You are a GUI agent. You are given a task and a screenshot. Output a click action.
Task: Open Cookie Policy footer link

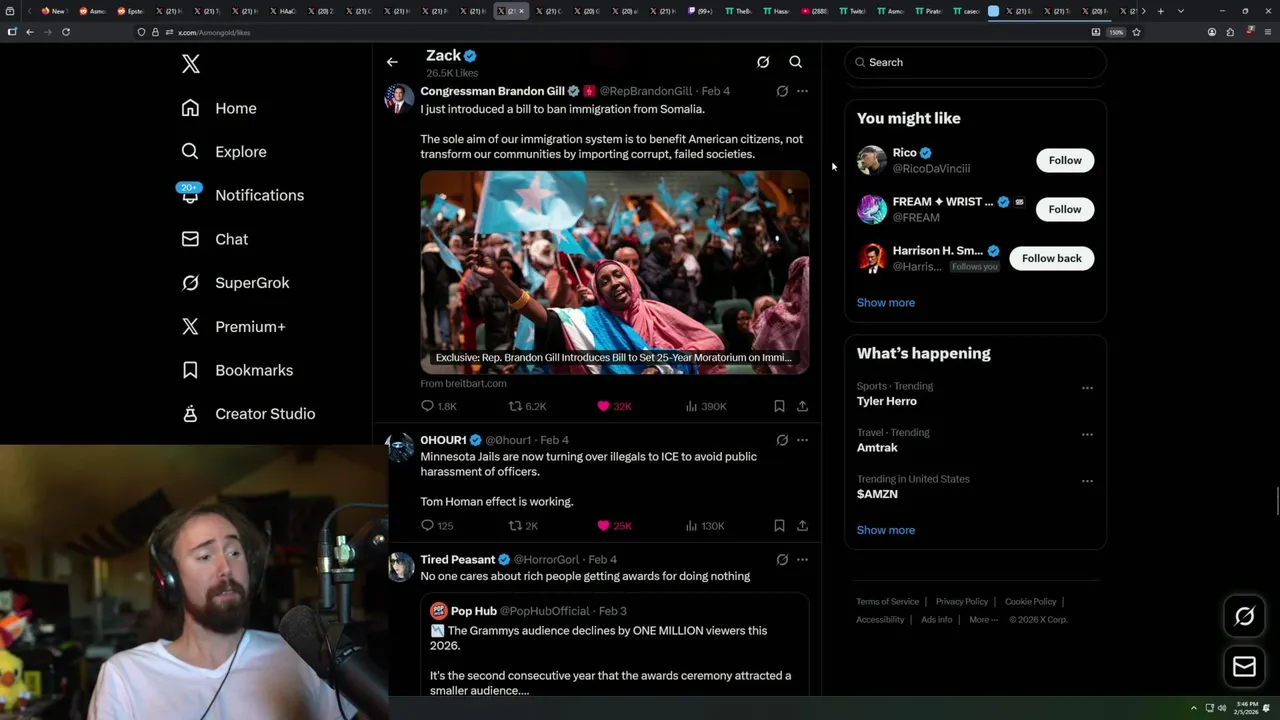(1031, 602)
